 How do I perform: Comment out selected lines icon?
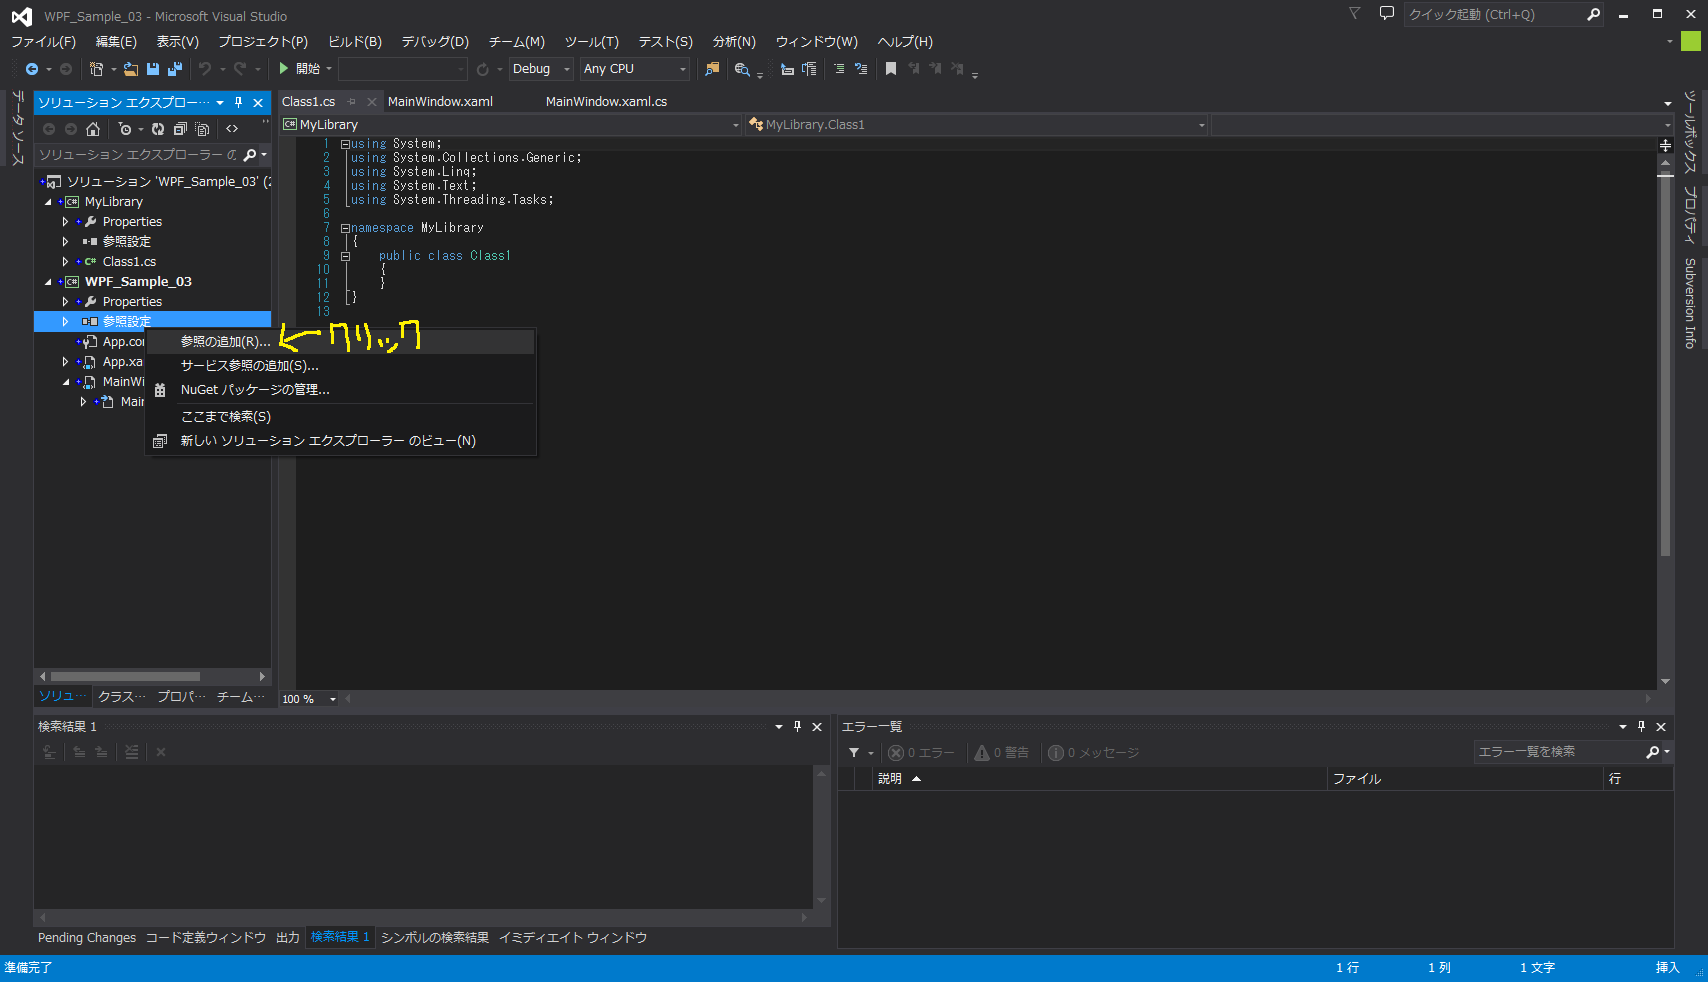click(x=839, y=69)
